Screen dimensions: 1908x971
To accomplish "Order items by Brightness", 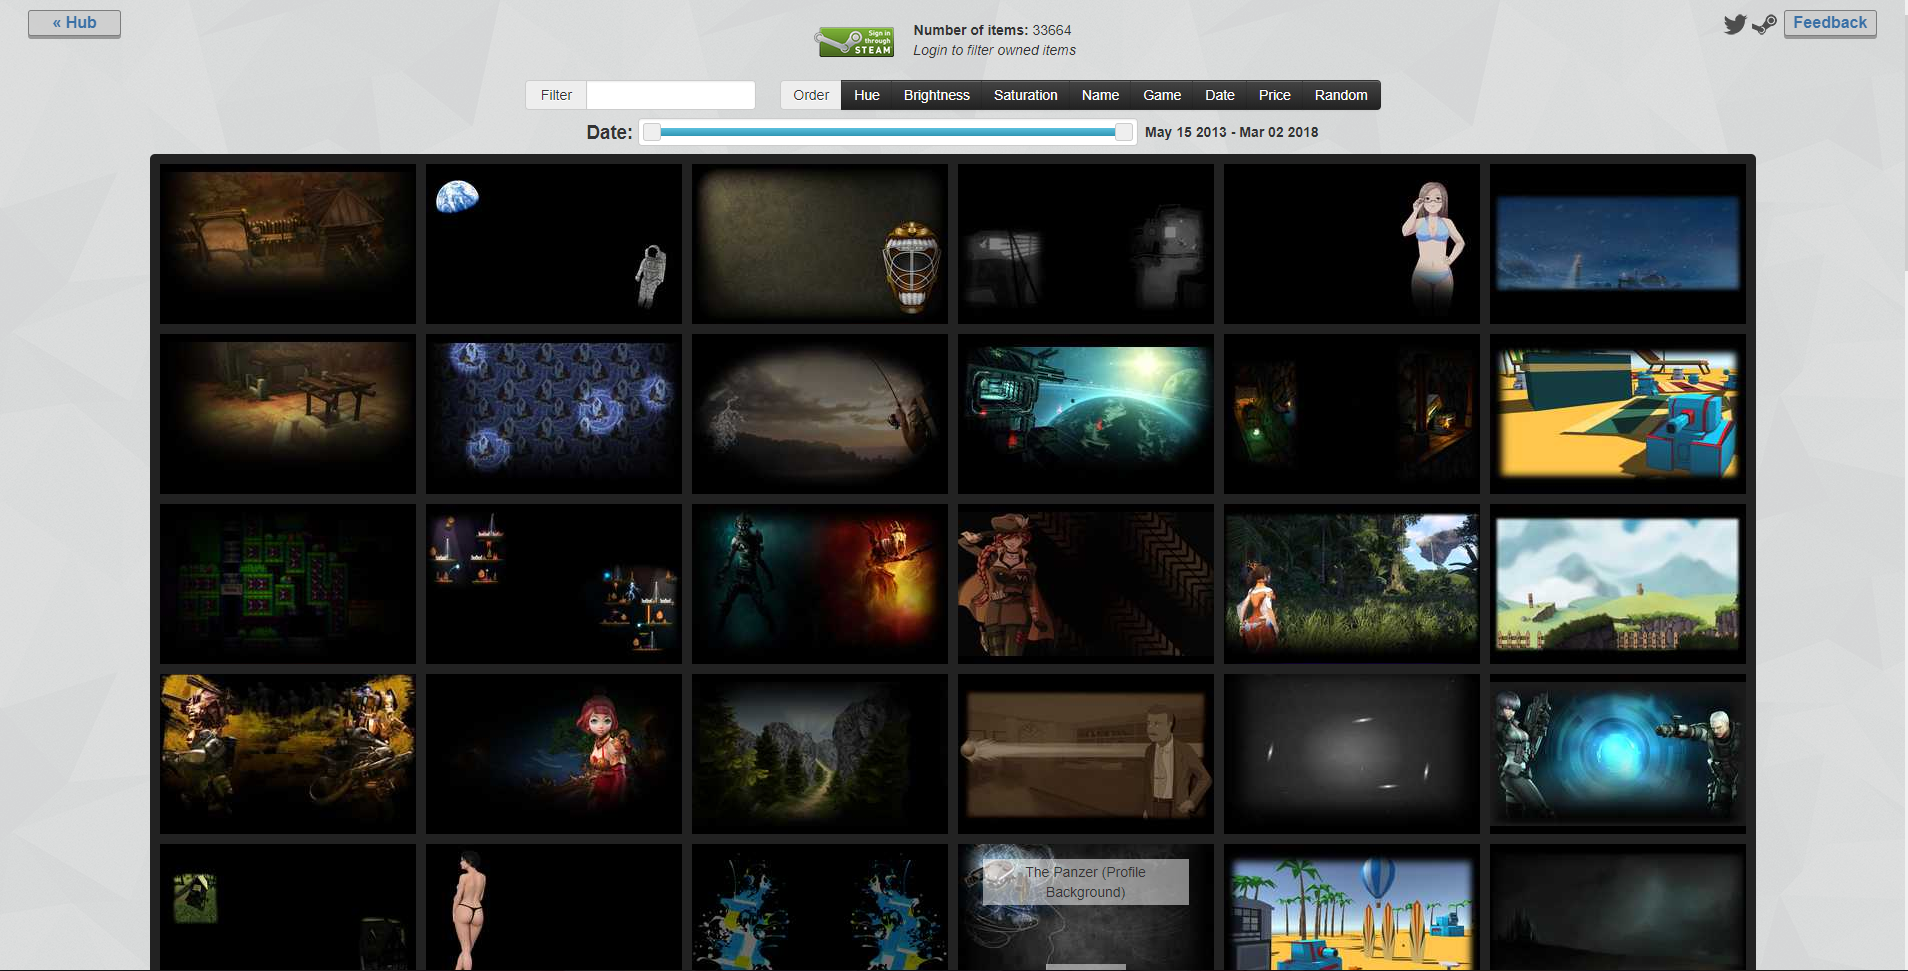I will click(937, 95).
